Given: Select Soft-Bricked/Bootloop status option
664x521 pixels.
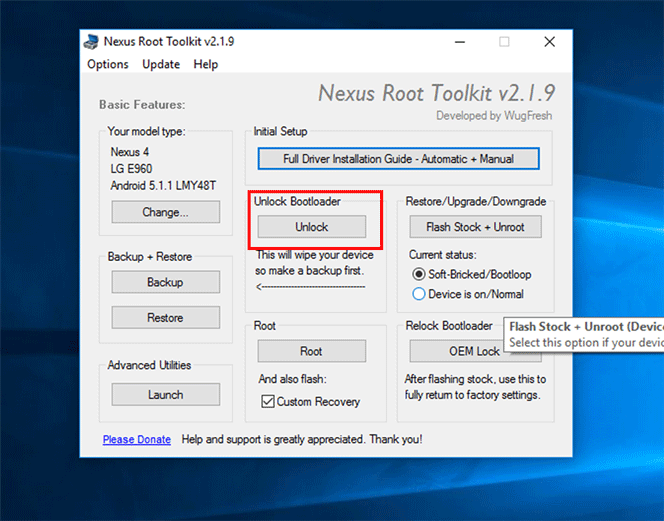Looking at the screenshot, I should (472, 274).
